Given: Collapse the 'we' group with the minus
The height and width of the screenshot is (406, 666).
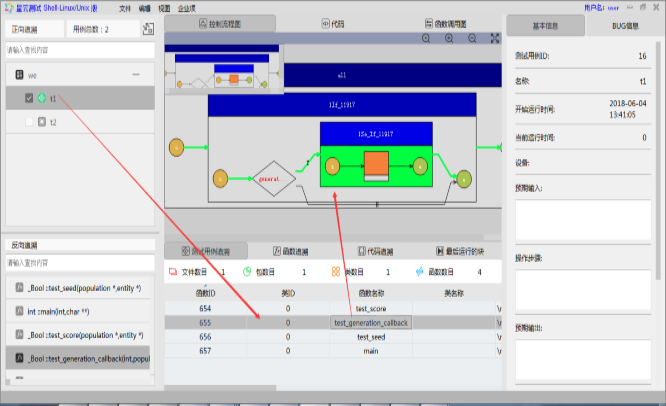Looking at the screenshot, I should coord(136,75).
